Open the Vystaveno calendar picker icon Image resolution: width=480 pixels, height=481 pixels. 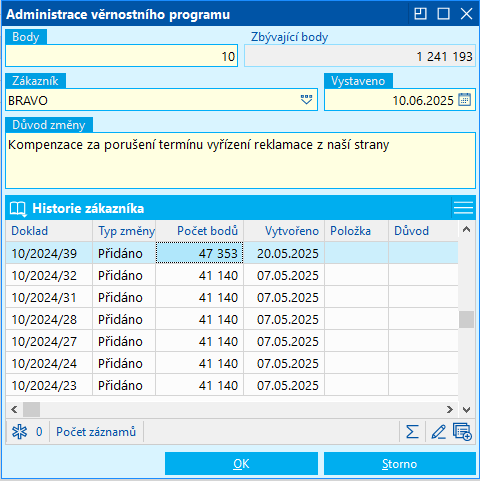pyautogui.click(x=465, y=100)
